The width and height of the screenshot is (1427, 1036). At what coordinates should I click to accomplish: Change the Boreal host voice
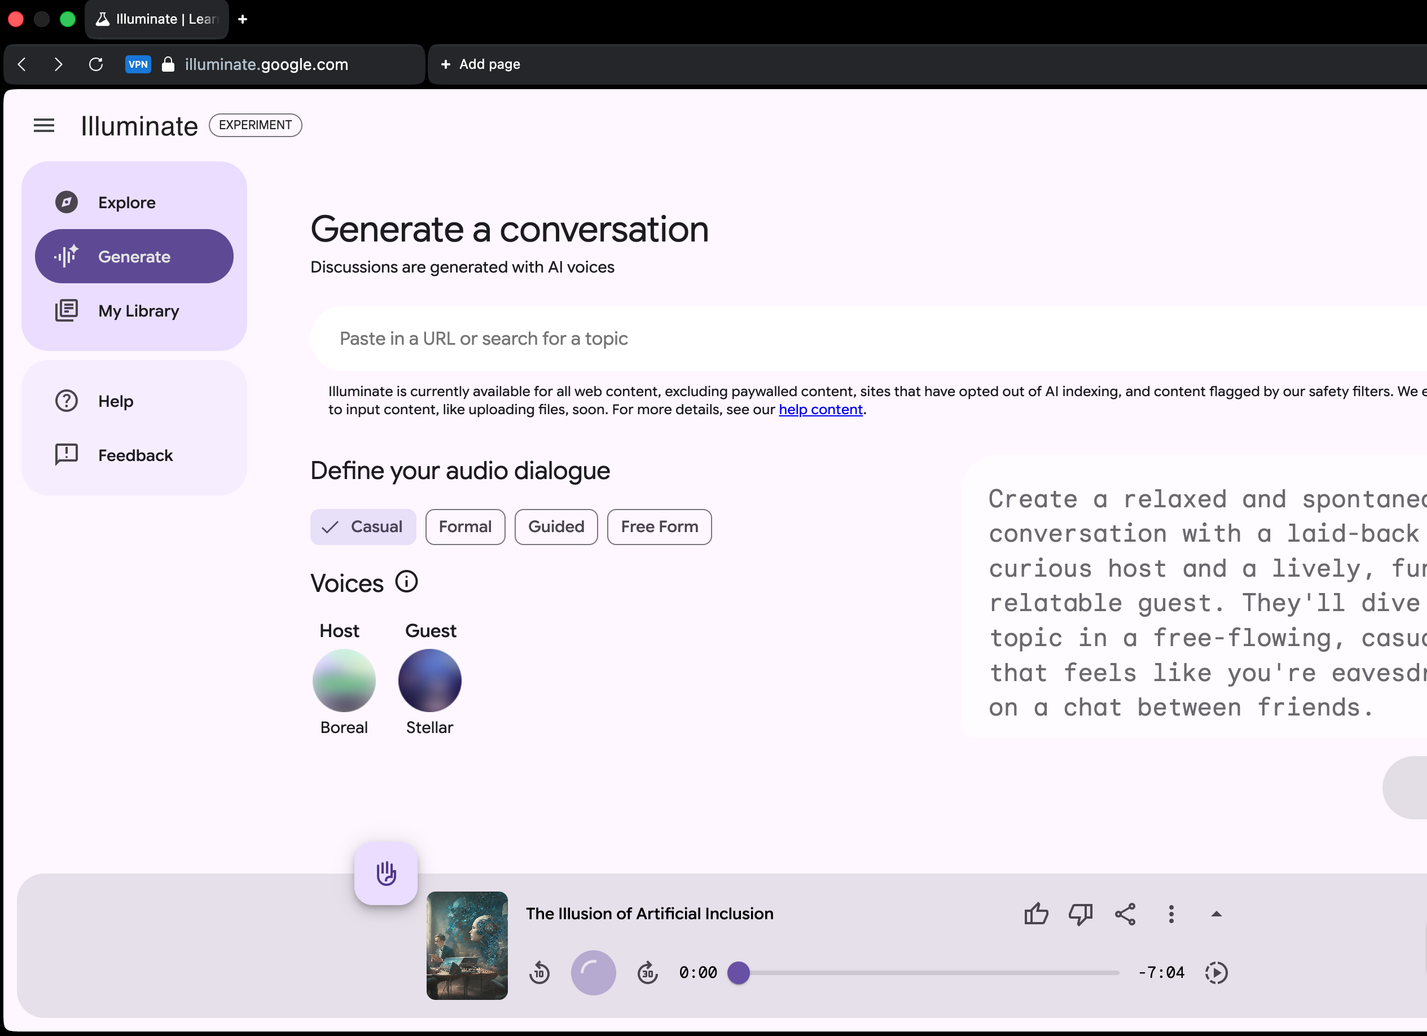(344, 680)
